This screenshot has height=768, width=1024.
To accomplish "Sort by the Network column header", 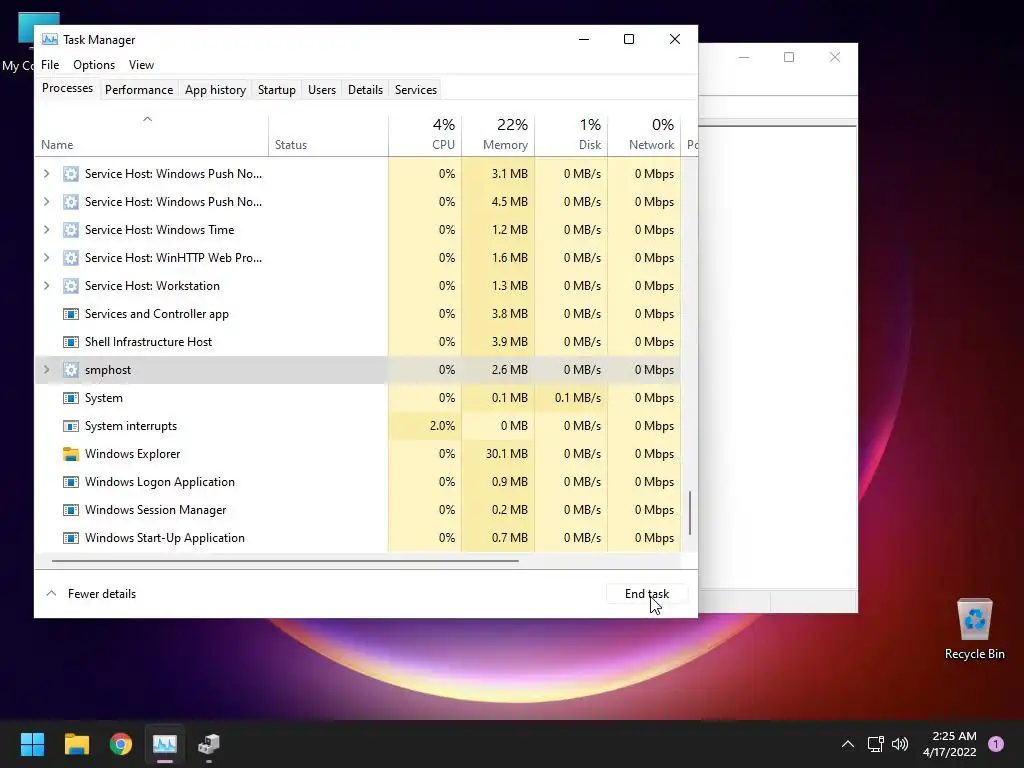I will (x=644, y=136).
